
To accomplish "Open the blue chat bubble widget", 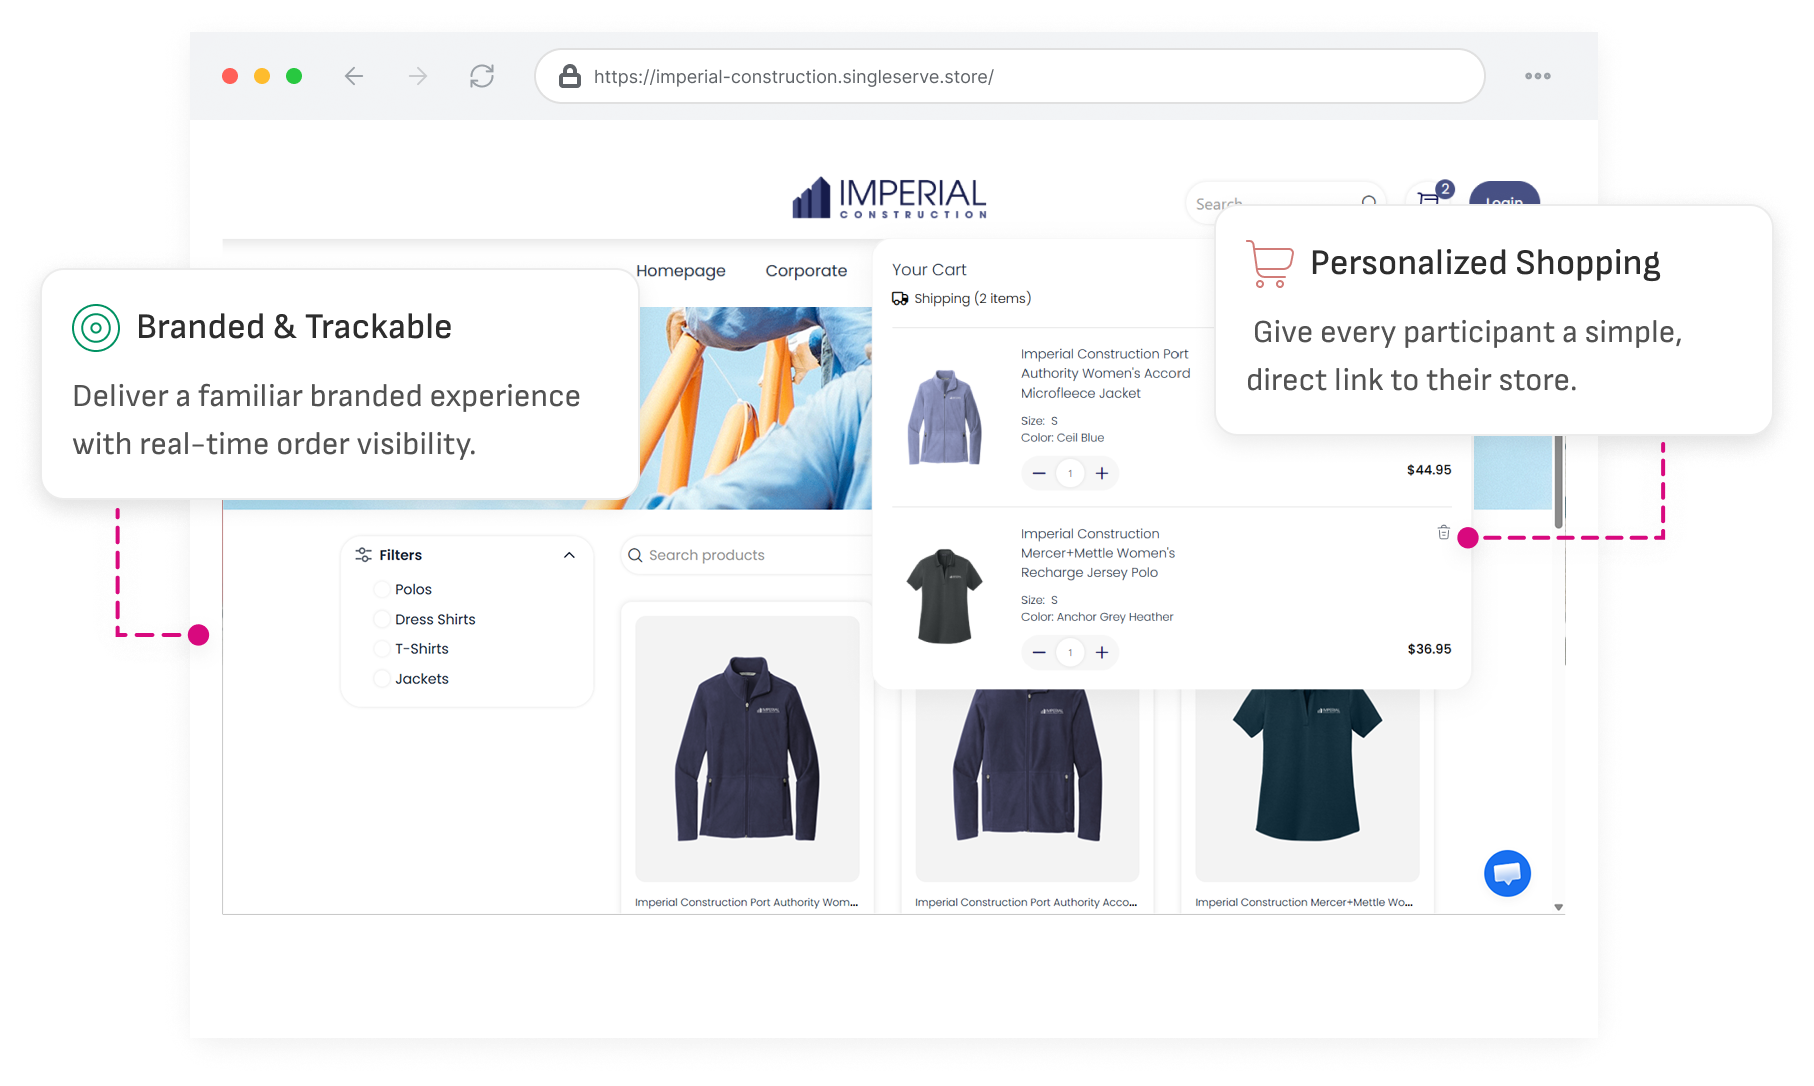I will coord(1507,874).
